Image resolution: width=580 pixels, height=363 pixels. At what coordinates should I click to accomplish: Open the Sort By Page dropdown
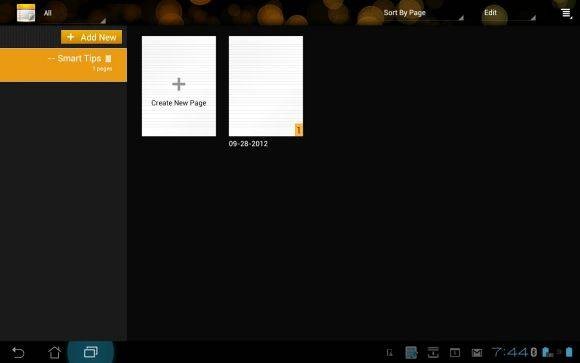pos(423,13)
